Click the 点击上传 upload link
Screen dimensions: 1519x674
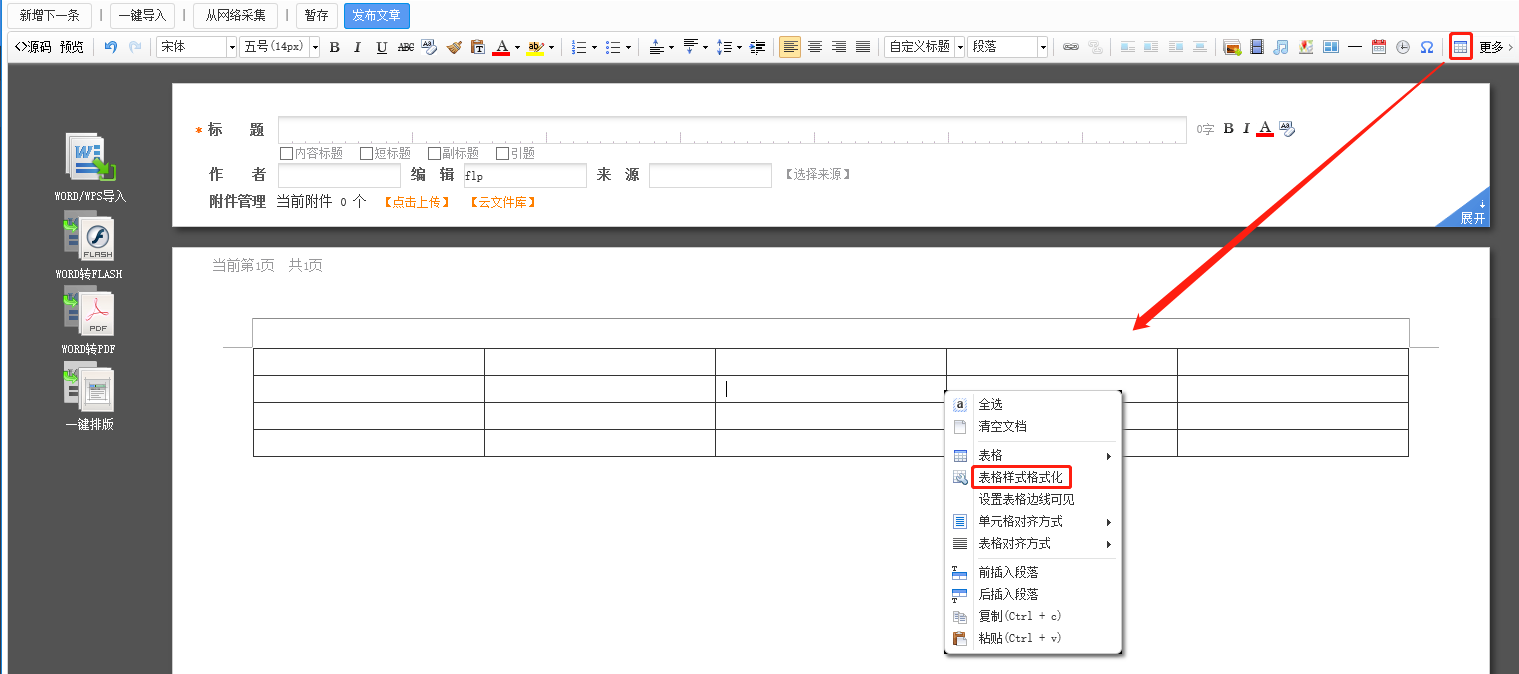[417, 202]
